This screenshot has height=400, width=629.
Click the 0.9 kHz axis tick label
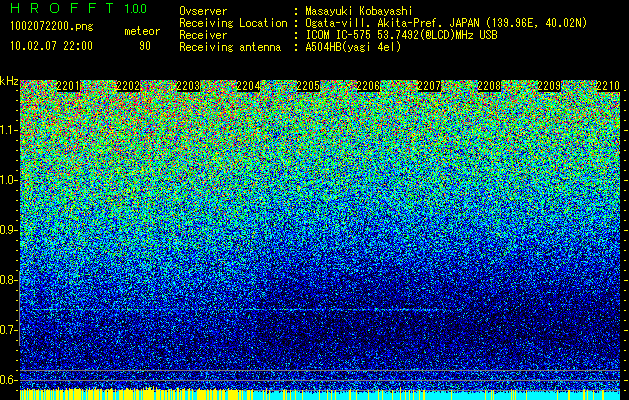(9, 230)
